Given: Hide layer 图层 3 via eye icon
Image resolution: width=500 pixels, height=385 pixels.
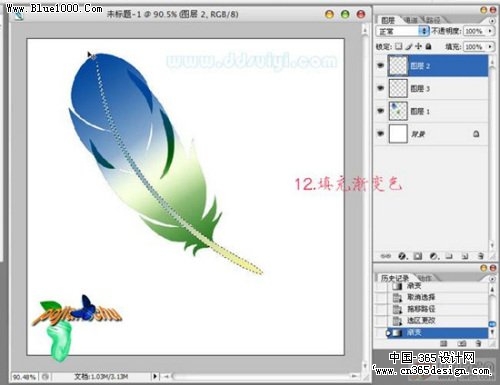Looking at the screenshot, I should pyautogui.click(x=380, y=88).
